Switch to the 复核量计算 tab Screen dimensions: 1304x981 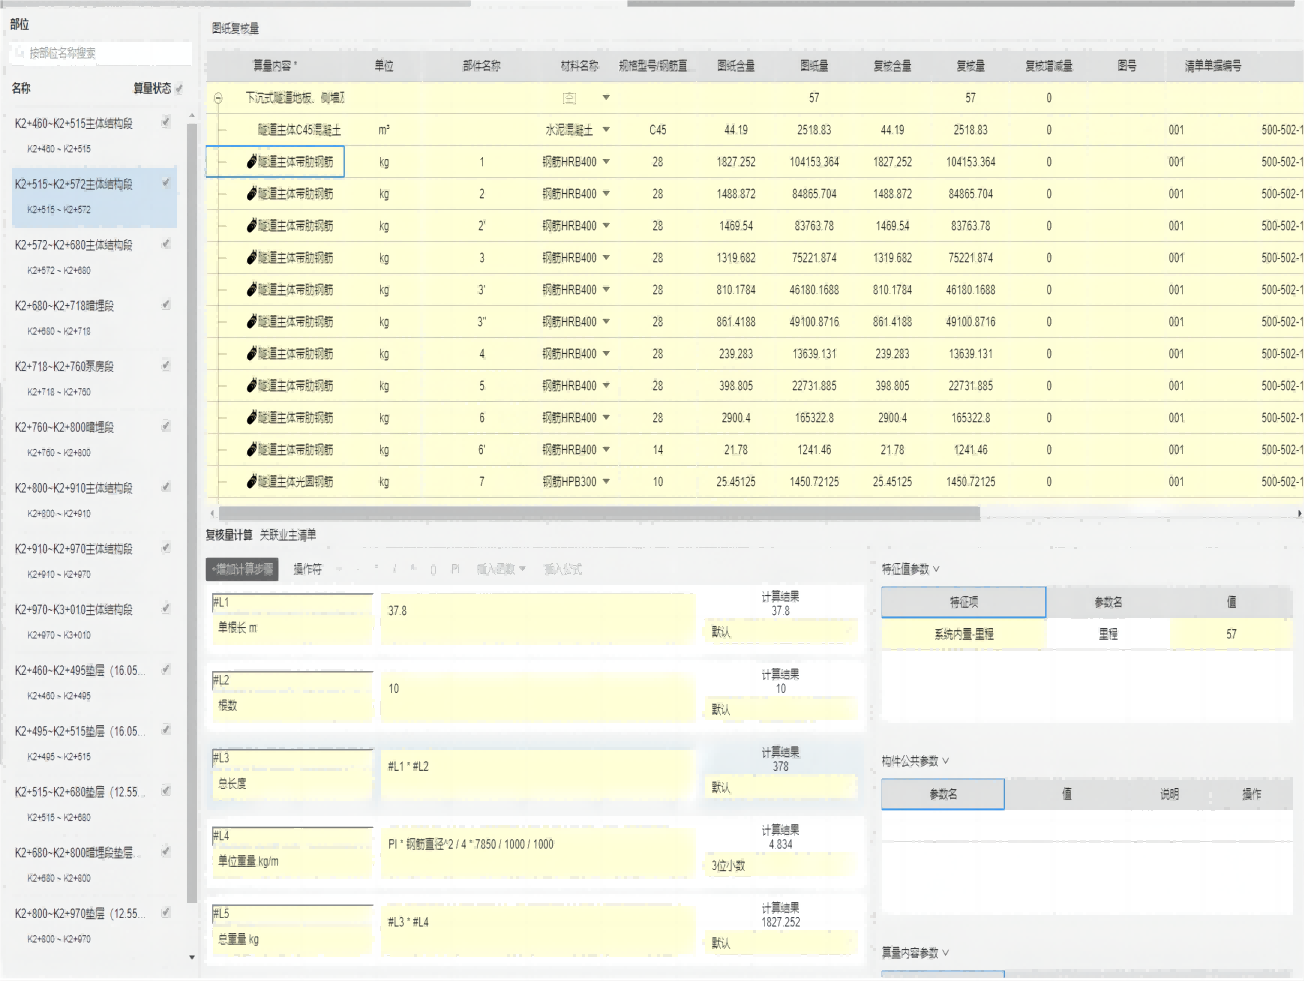coord(229,536)
